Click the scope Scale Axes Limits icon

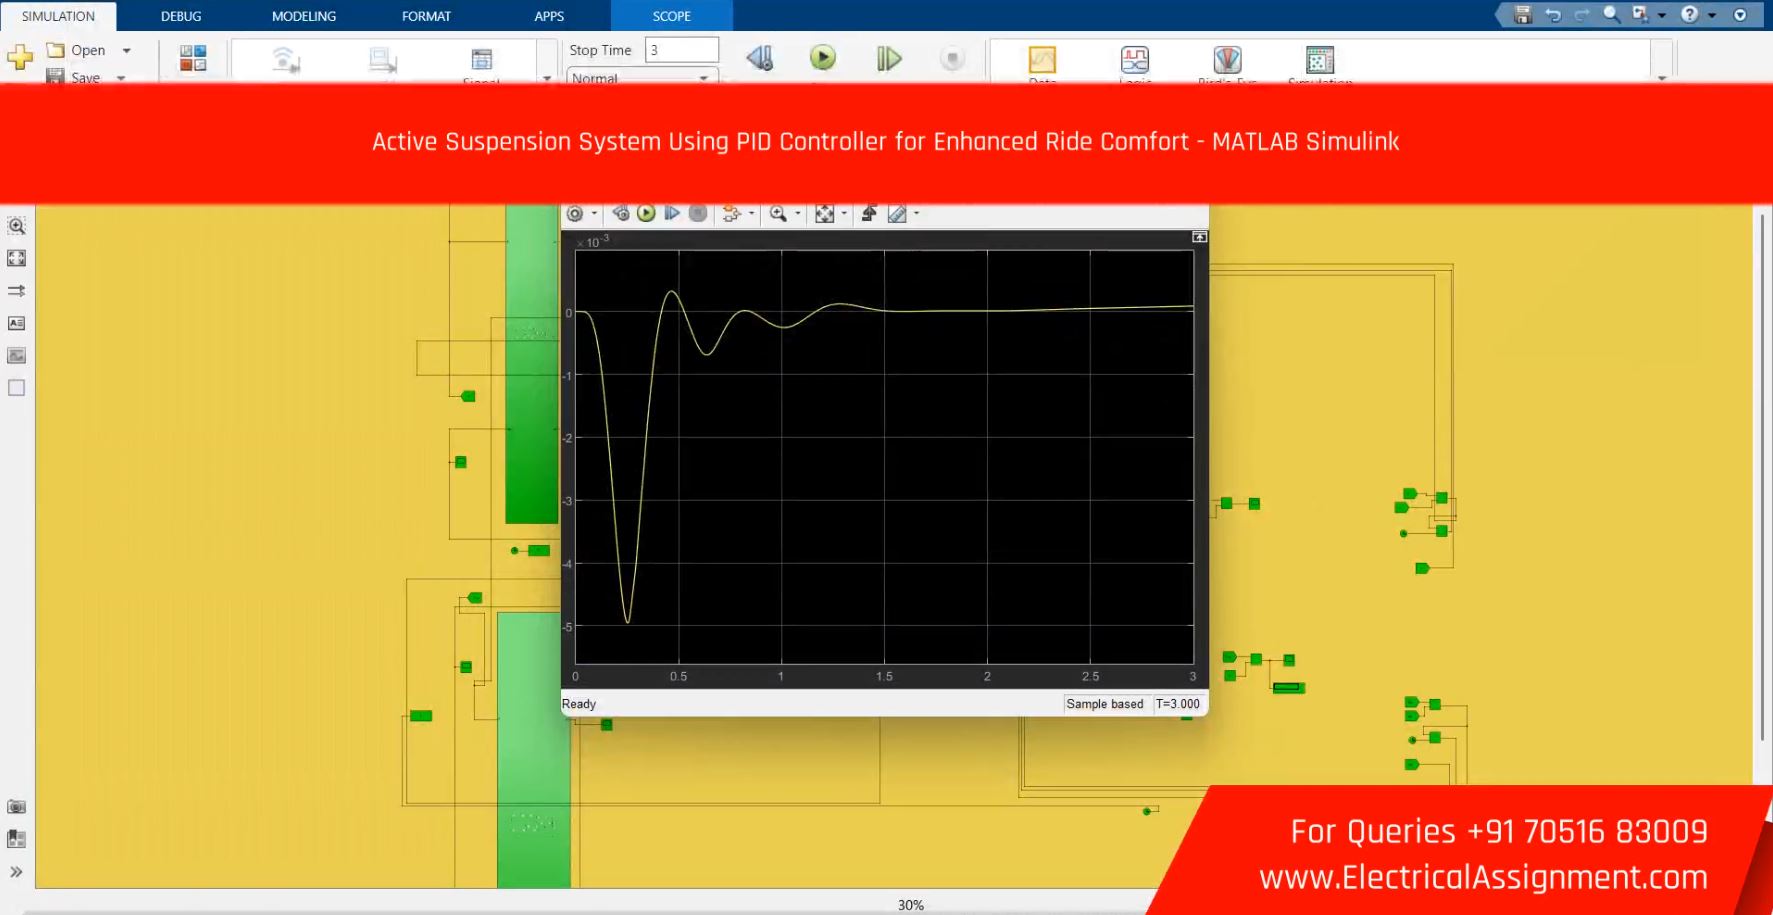(824, 214)
